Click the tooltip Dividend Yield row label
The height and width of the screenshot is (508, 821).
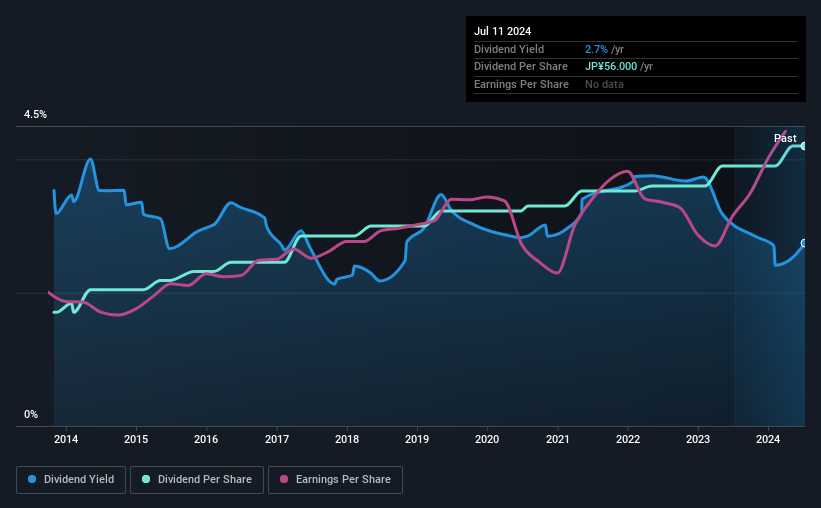pos(509,49)
